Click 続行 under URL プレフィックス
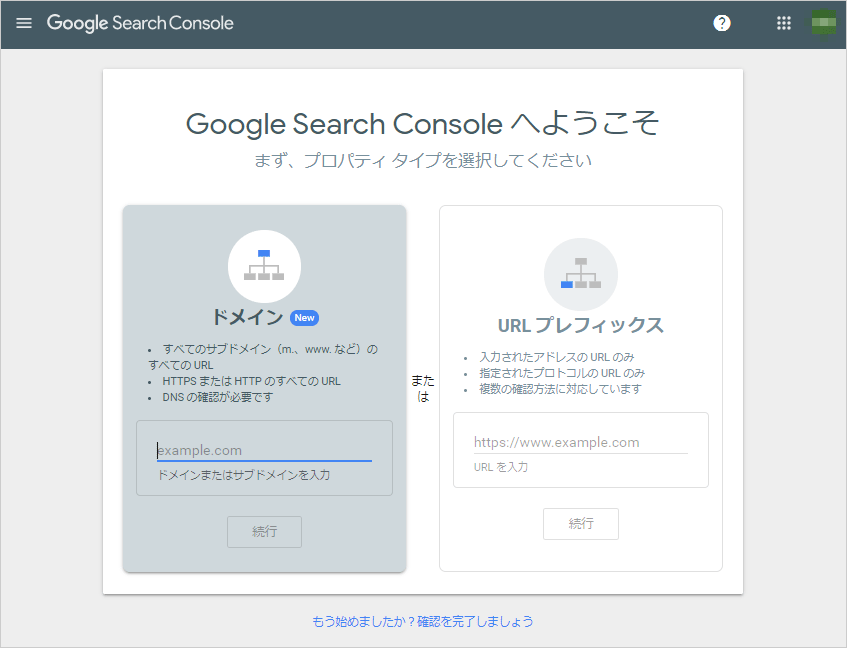847x648 pixels. tap(580, 523)
